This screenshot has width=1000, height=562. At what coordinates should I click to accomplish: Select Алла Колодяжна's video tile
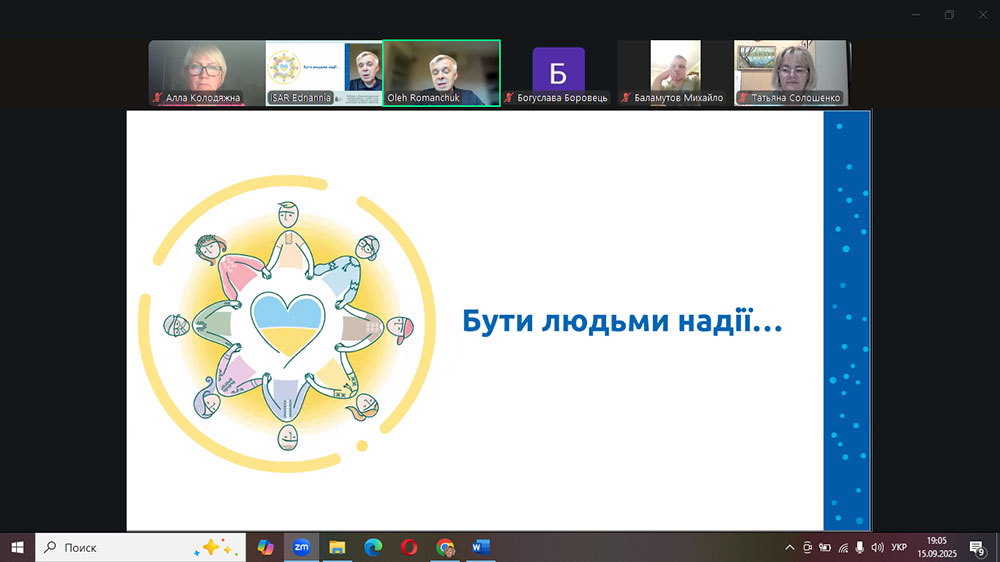(x=206, y=73)
